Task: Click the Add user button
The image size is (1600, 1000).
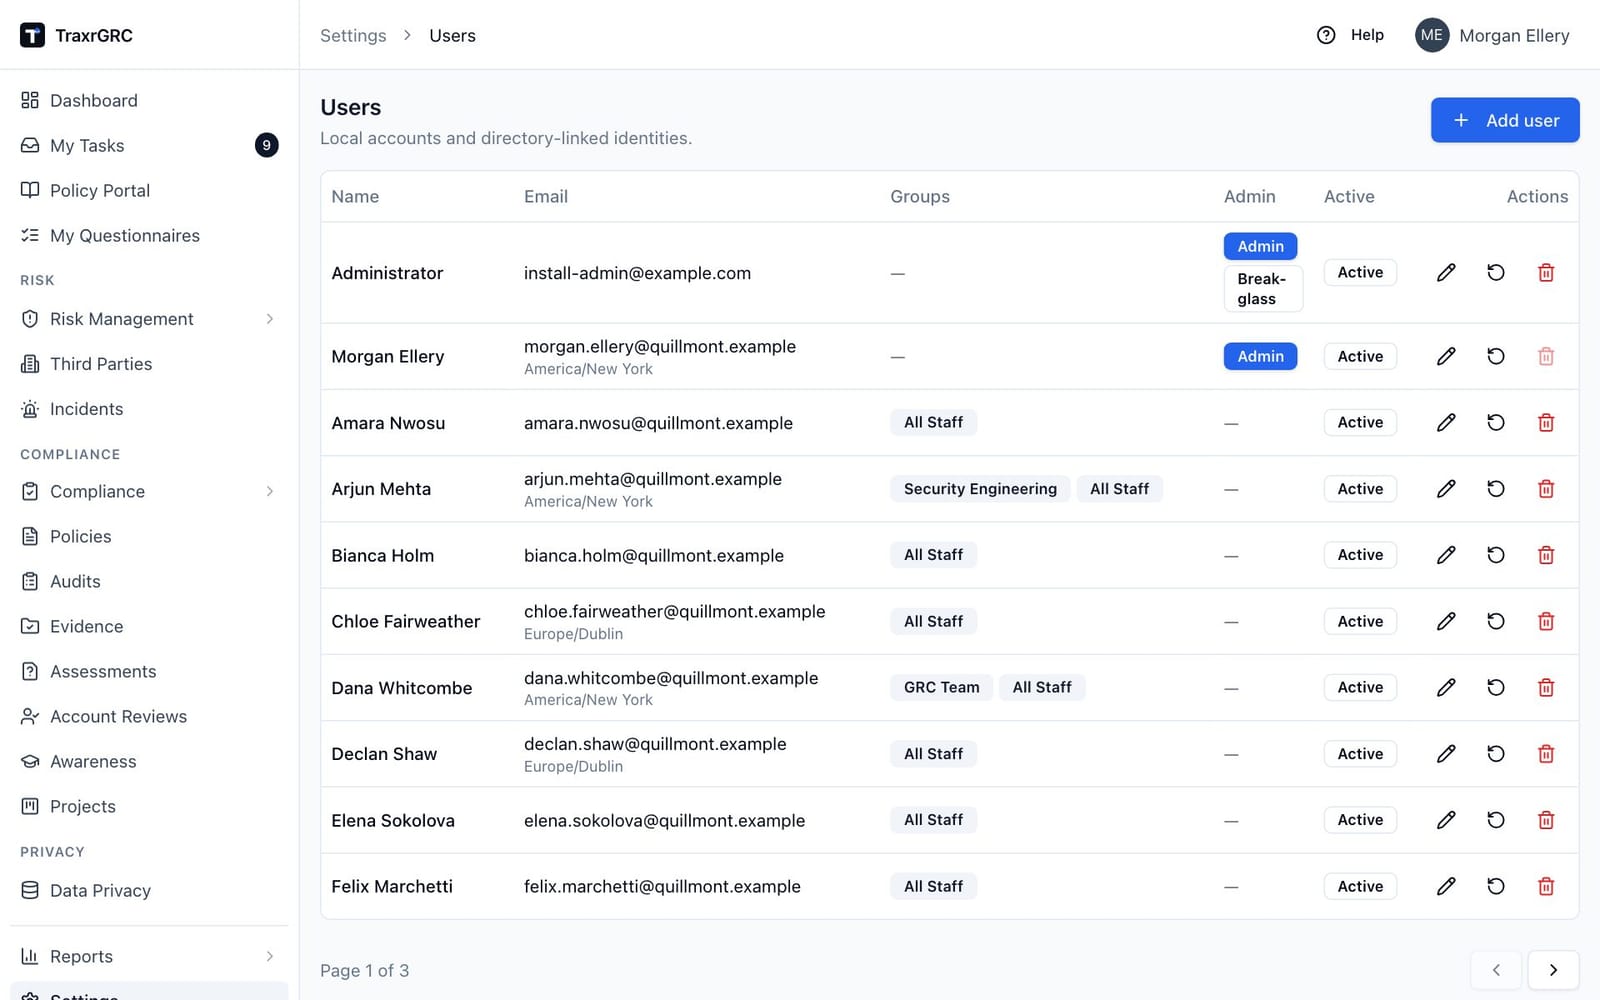Action: tap(1505, 120)
